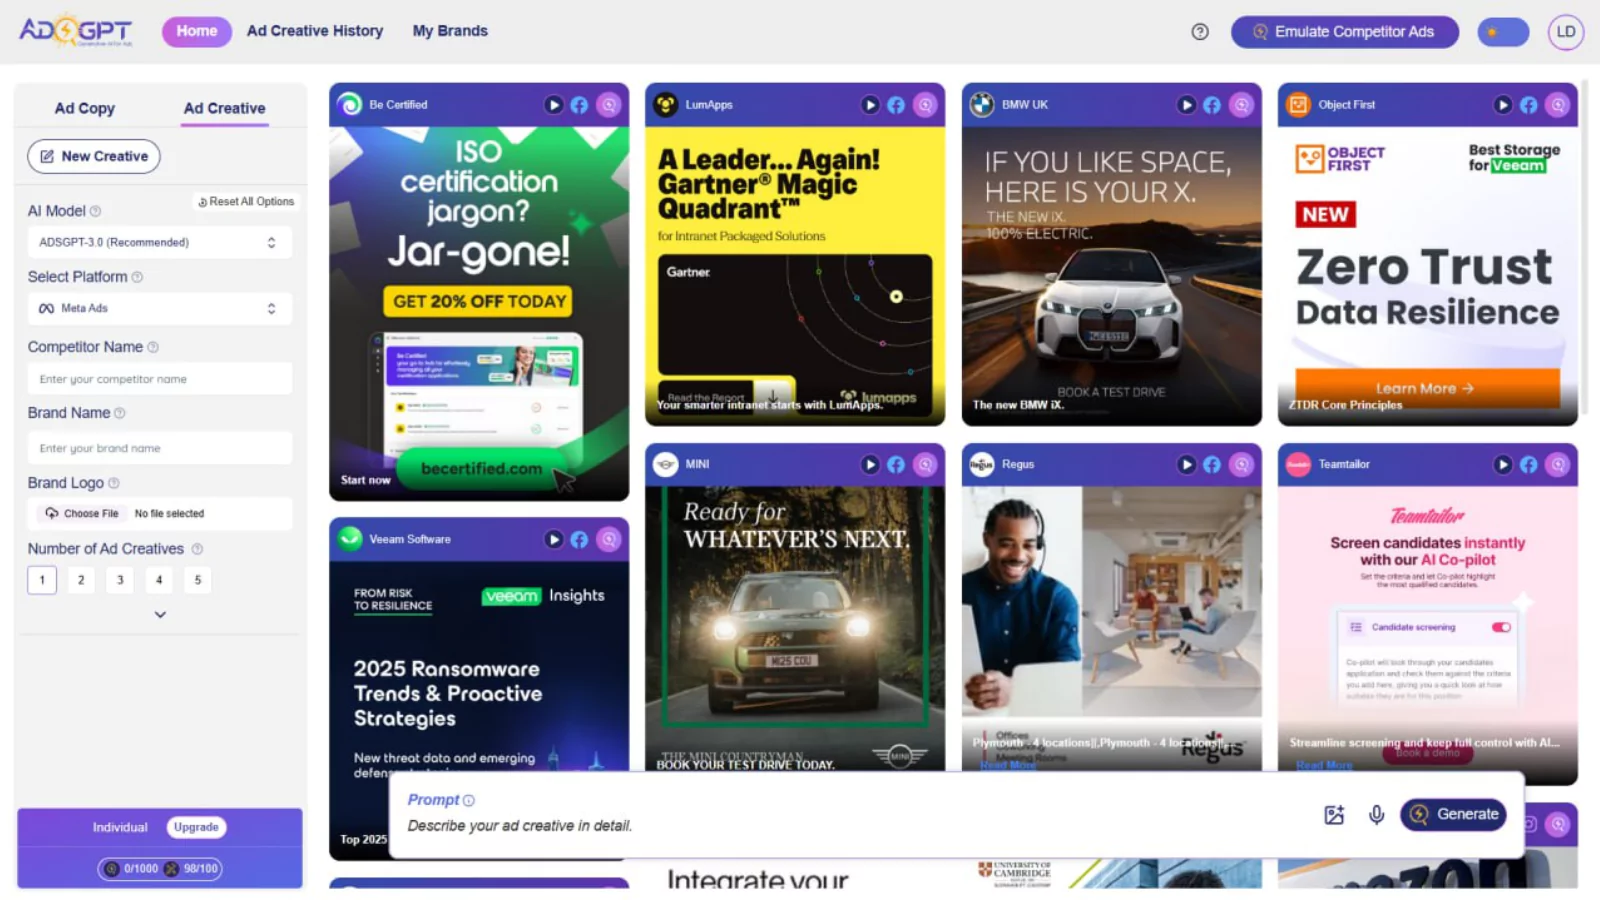The width and height of the screenshot is (1600, 900).
Task: Click Facebook icon on Veeam Software card
Action: pyautogui.click(x=579, y=540)
